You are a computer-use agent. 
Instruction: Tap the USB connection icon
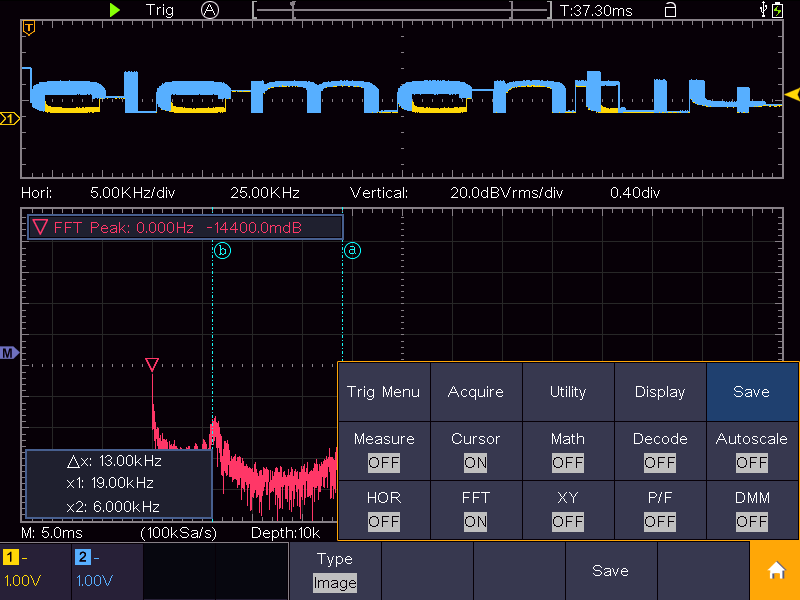763,9
